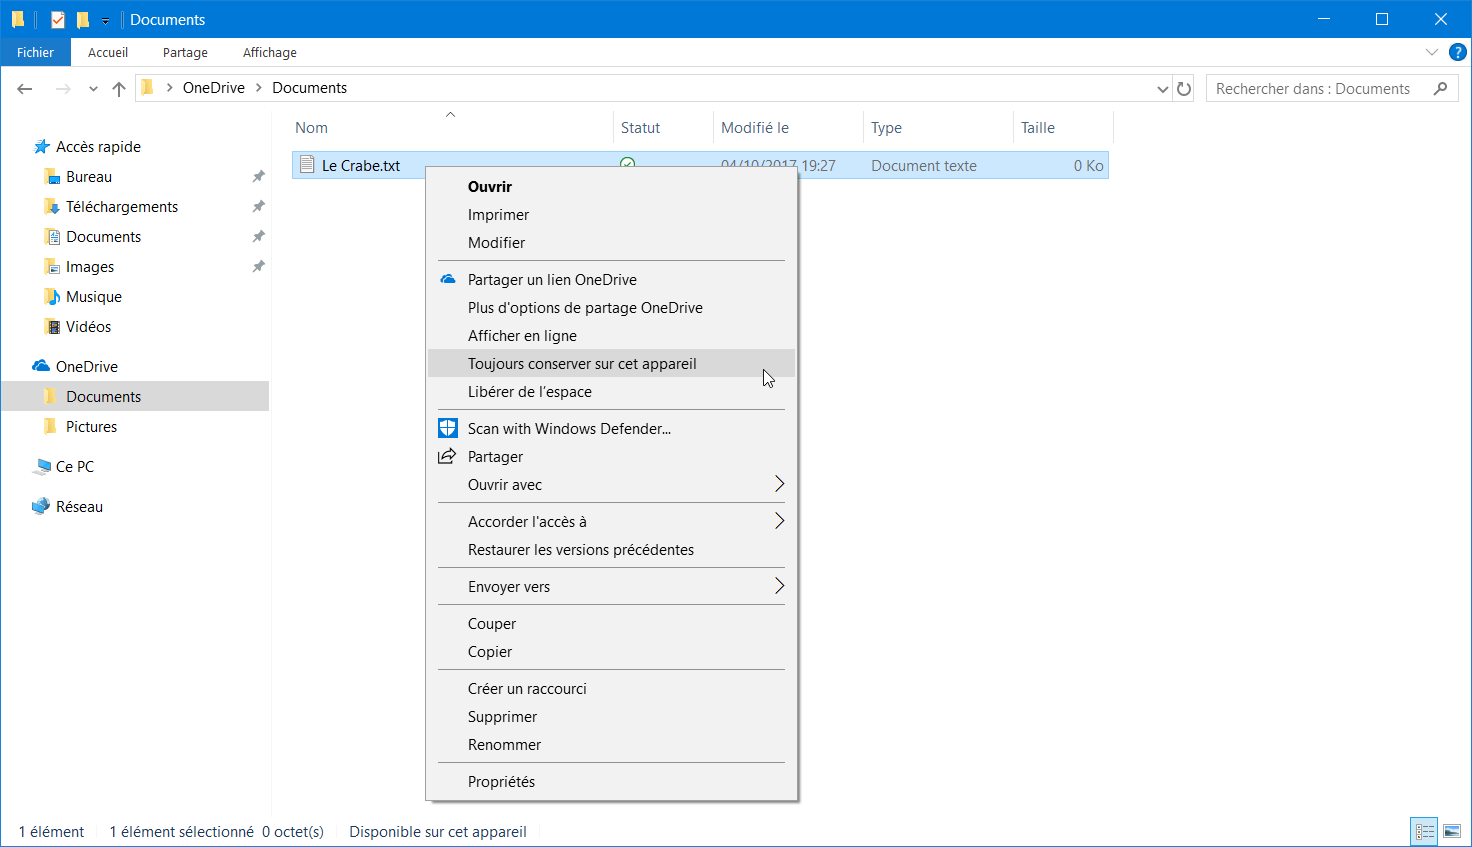Open Musique in the sidebar
The width and height of the screenshot is (1472, 847).
(94, 297)
